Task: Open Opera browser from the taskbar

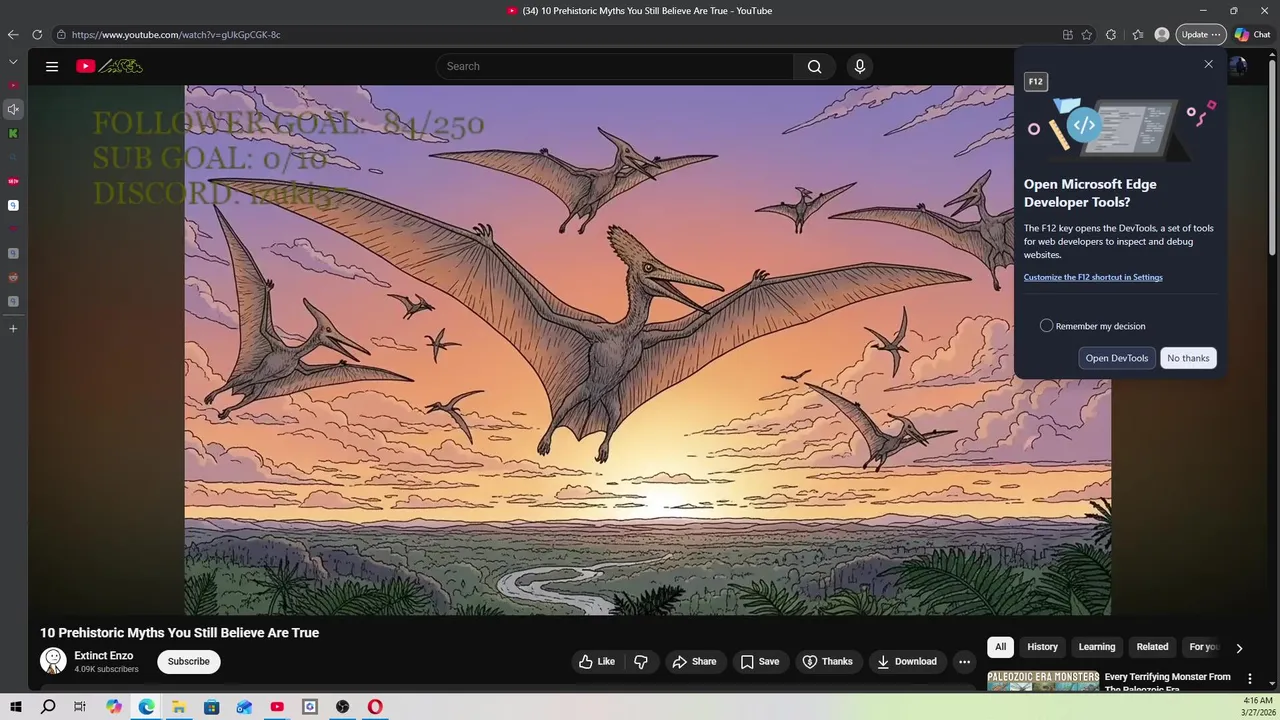Action: pyautogui.click(x=375, y=707)
